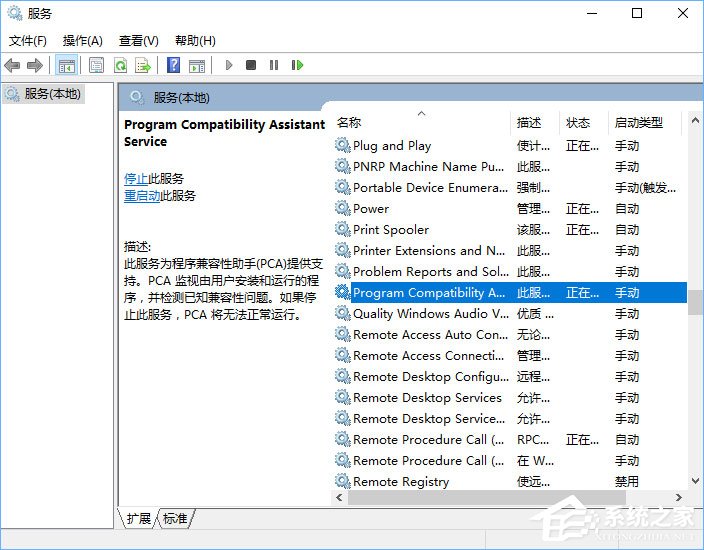Select the Power service row
This screenshot has height=550, width=704.
pyautogui.click(x=510, y=208)
